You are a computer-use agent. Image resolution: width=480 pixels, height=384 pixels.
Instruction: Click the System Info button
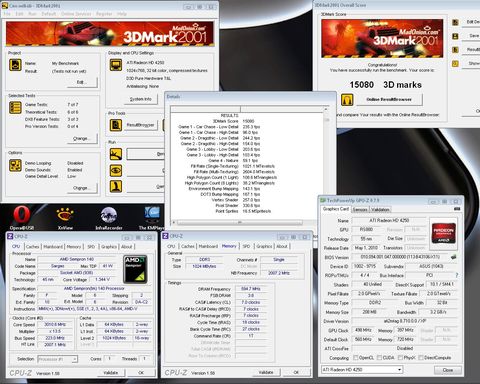pyautogui.click(x=140, y=99)
